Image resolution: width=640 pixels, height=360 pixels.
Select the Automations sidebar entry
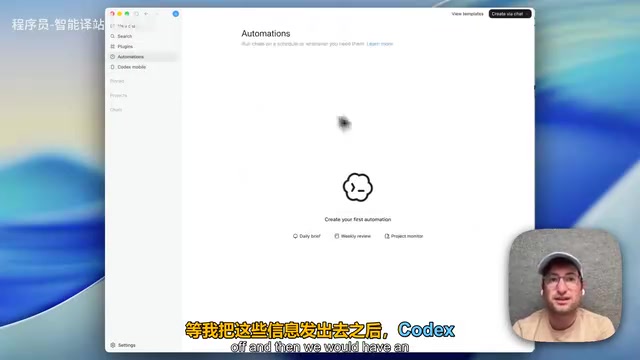tap(143, 57)
